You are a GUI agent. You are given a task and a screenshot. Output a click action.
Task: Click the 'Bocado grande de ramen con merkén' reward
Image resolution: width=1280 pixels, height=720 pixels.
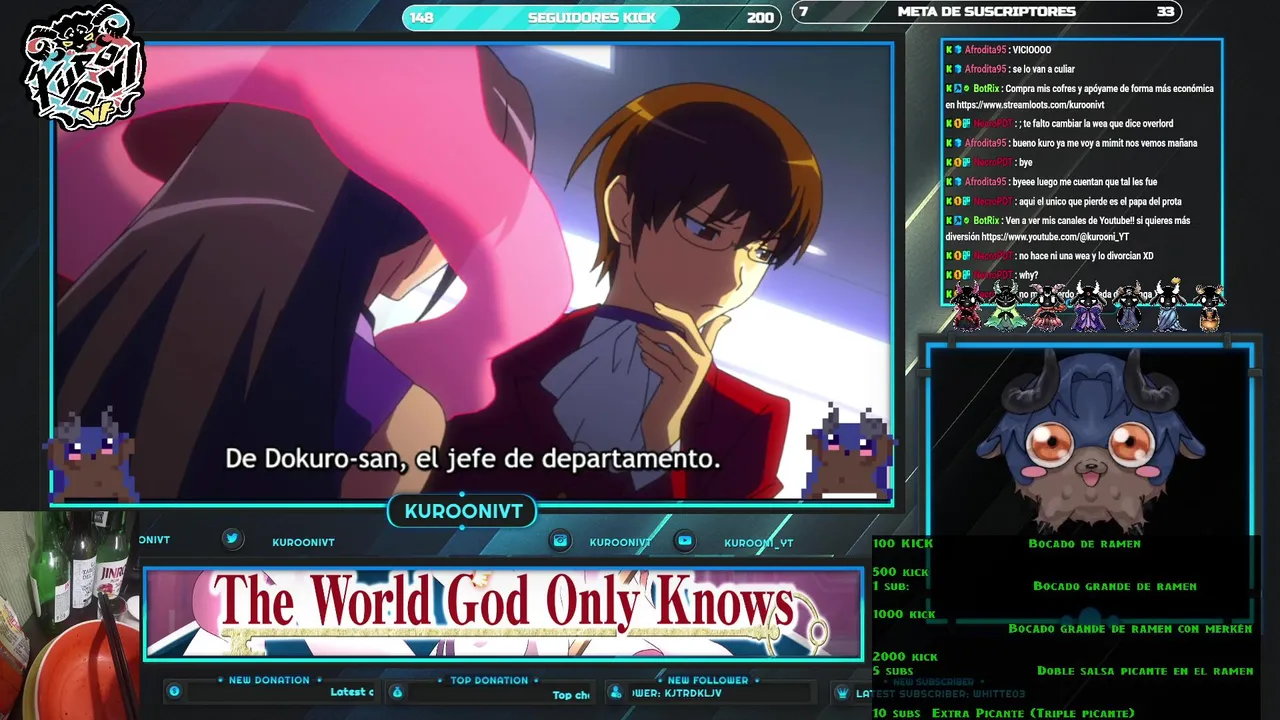(x=1130, y=629)
